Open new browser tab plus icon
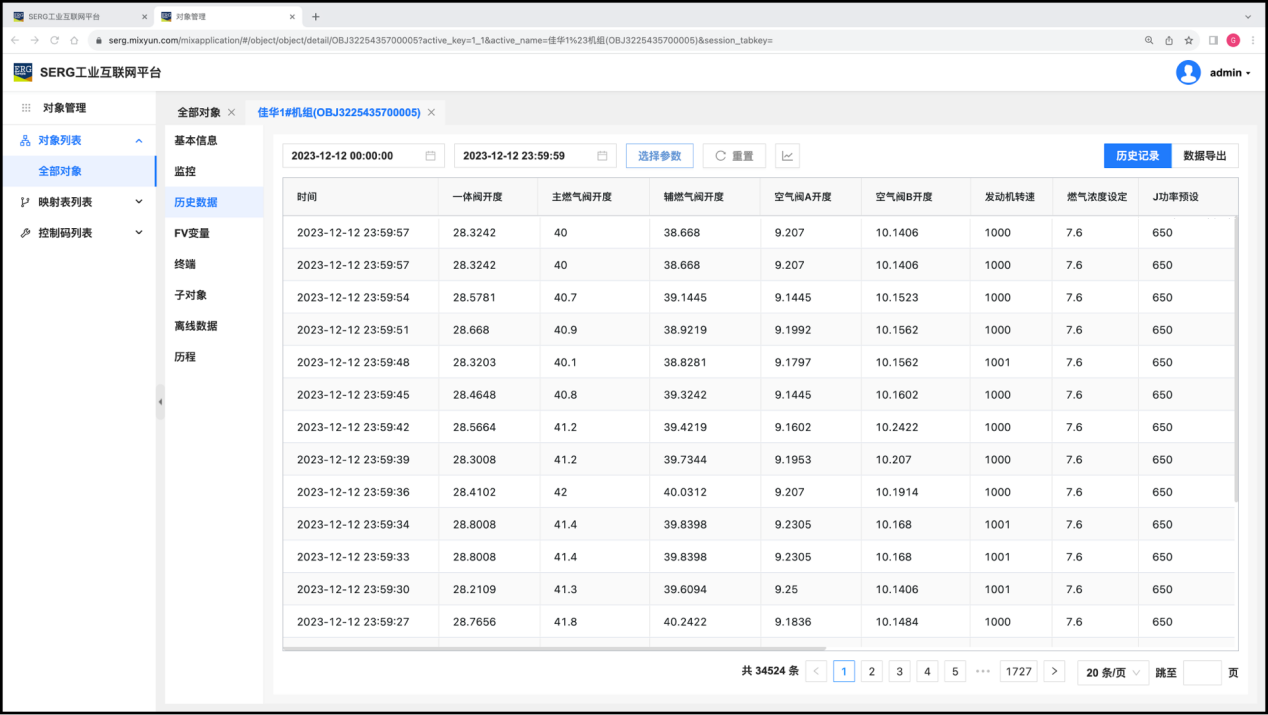Image resolution: width=1268 pixels, height=715 pixels. coord(316,17)
